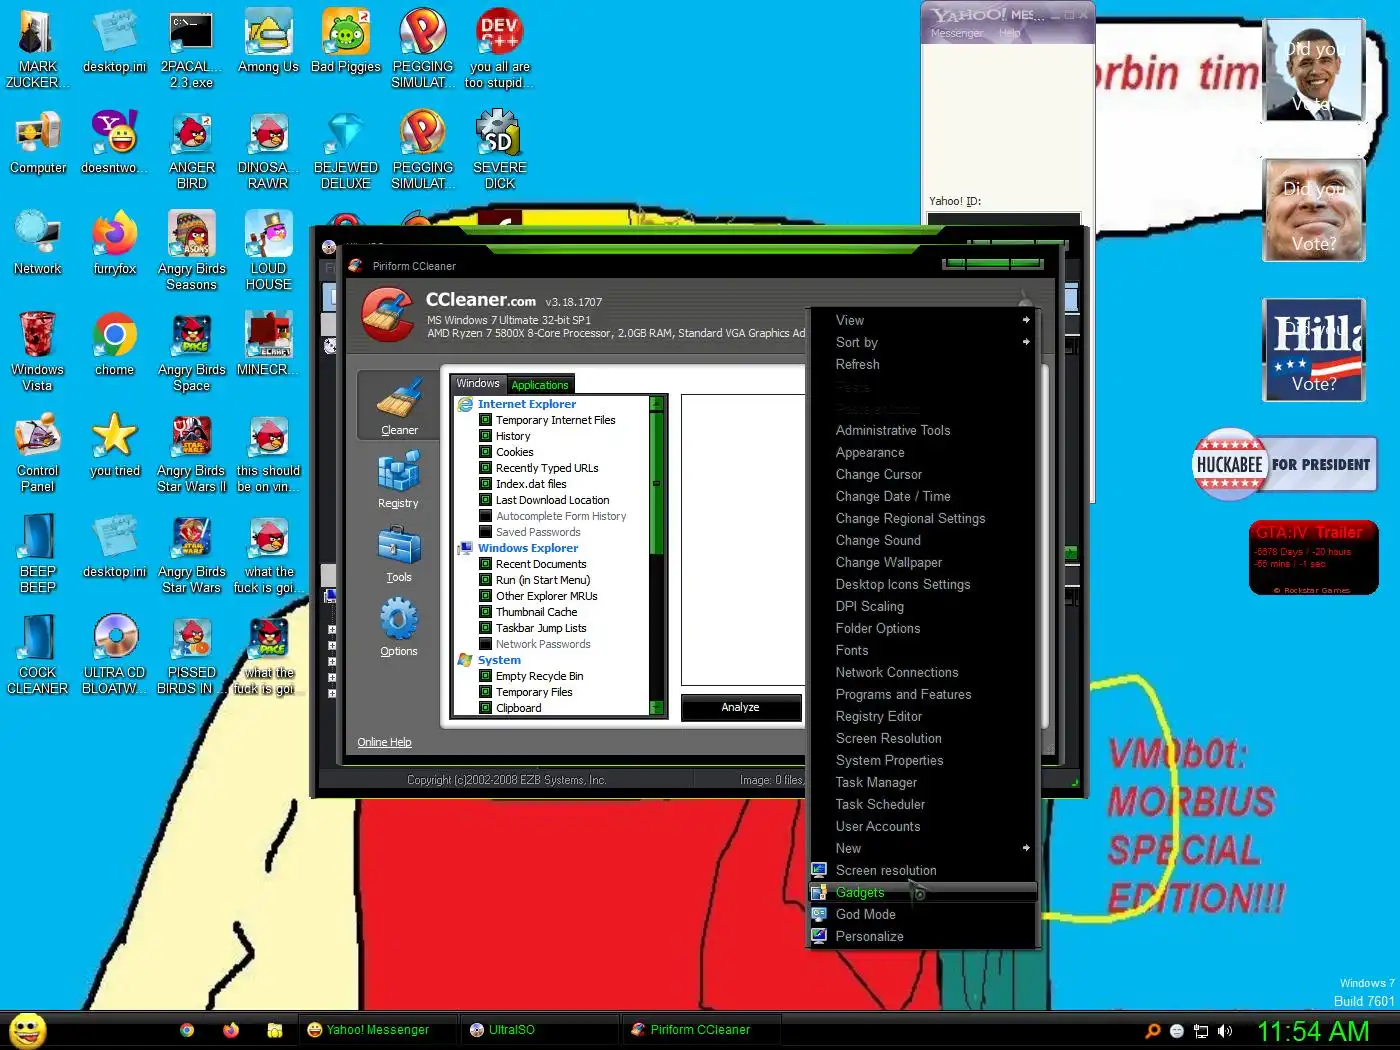Click the doesntwo Yahoo desktop icon
Image resolution: width=1400 pixels, height=1050 pixels.
(x=115, y=141)
